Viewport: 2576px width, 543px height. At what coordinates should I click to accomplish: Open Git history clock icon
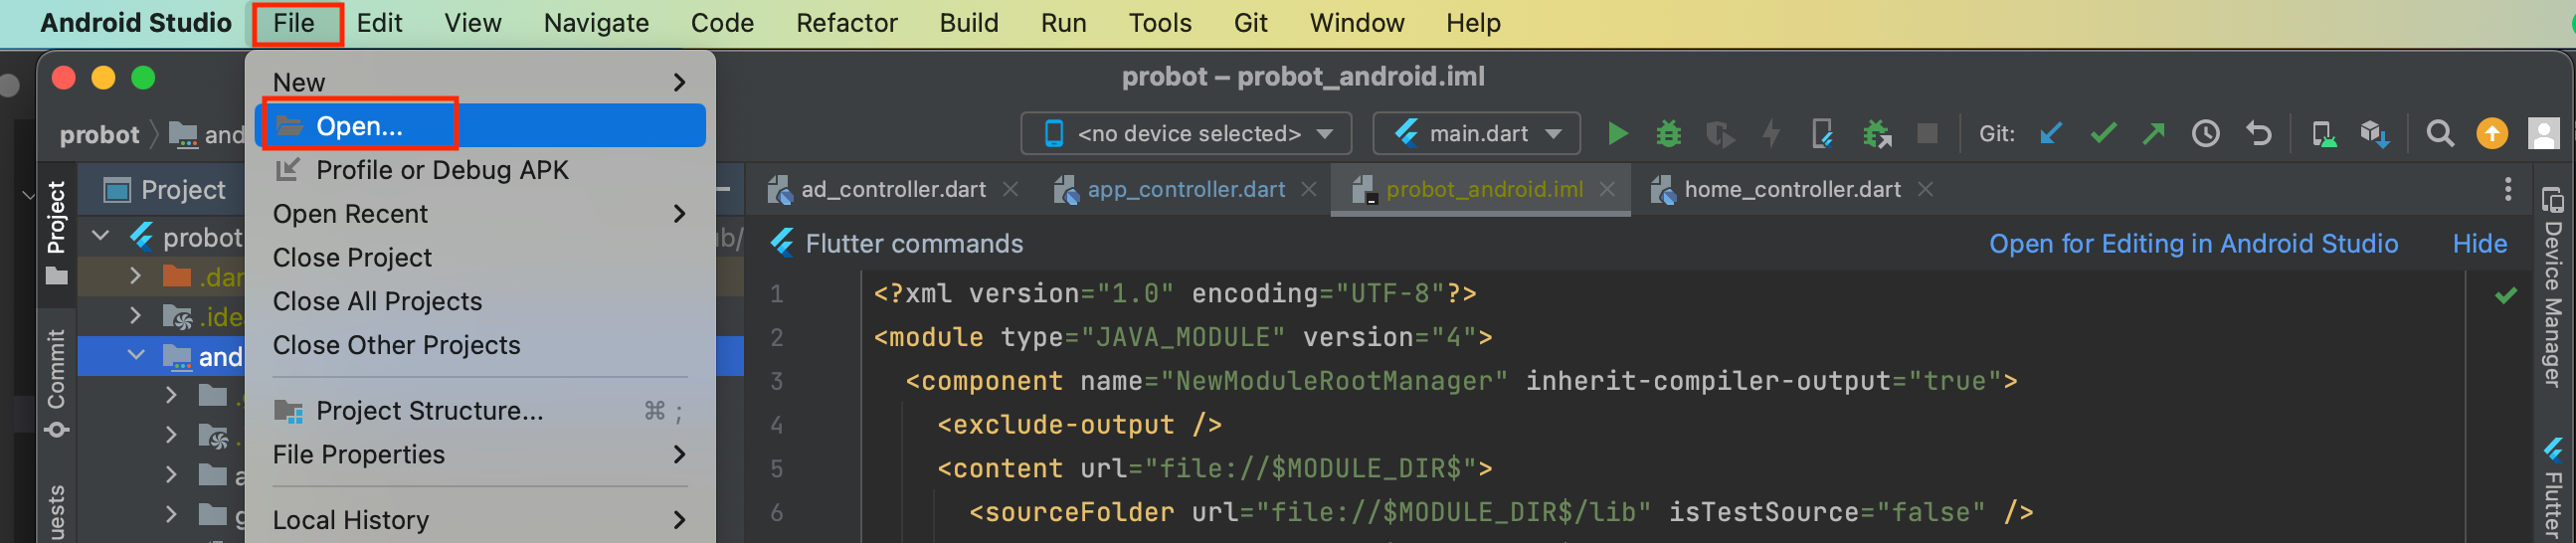(x=2205, y=133)
